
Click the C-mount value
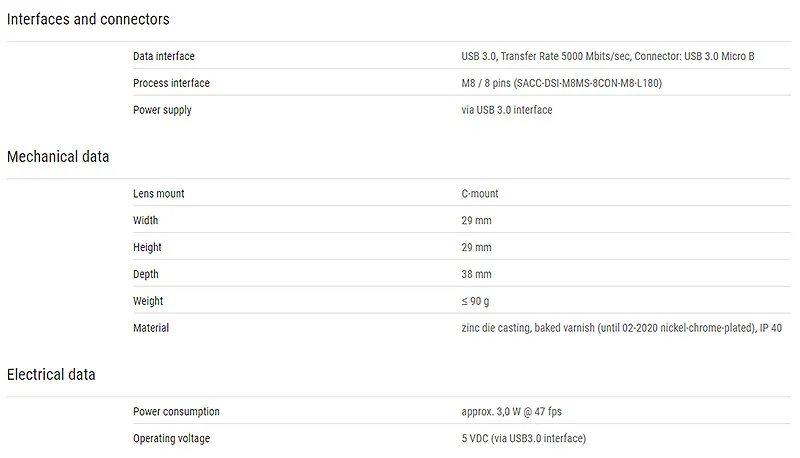[480, 194]
